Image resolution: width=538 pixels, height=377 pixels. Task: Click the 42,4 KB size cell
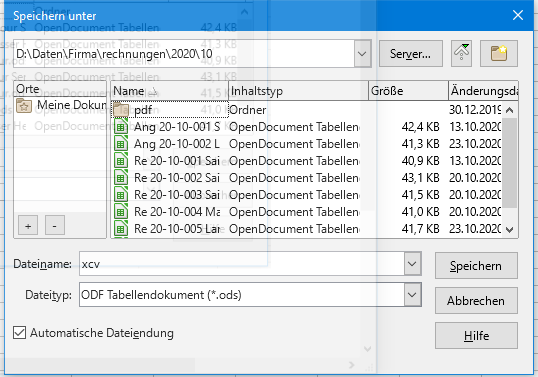(420, 127)
